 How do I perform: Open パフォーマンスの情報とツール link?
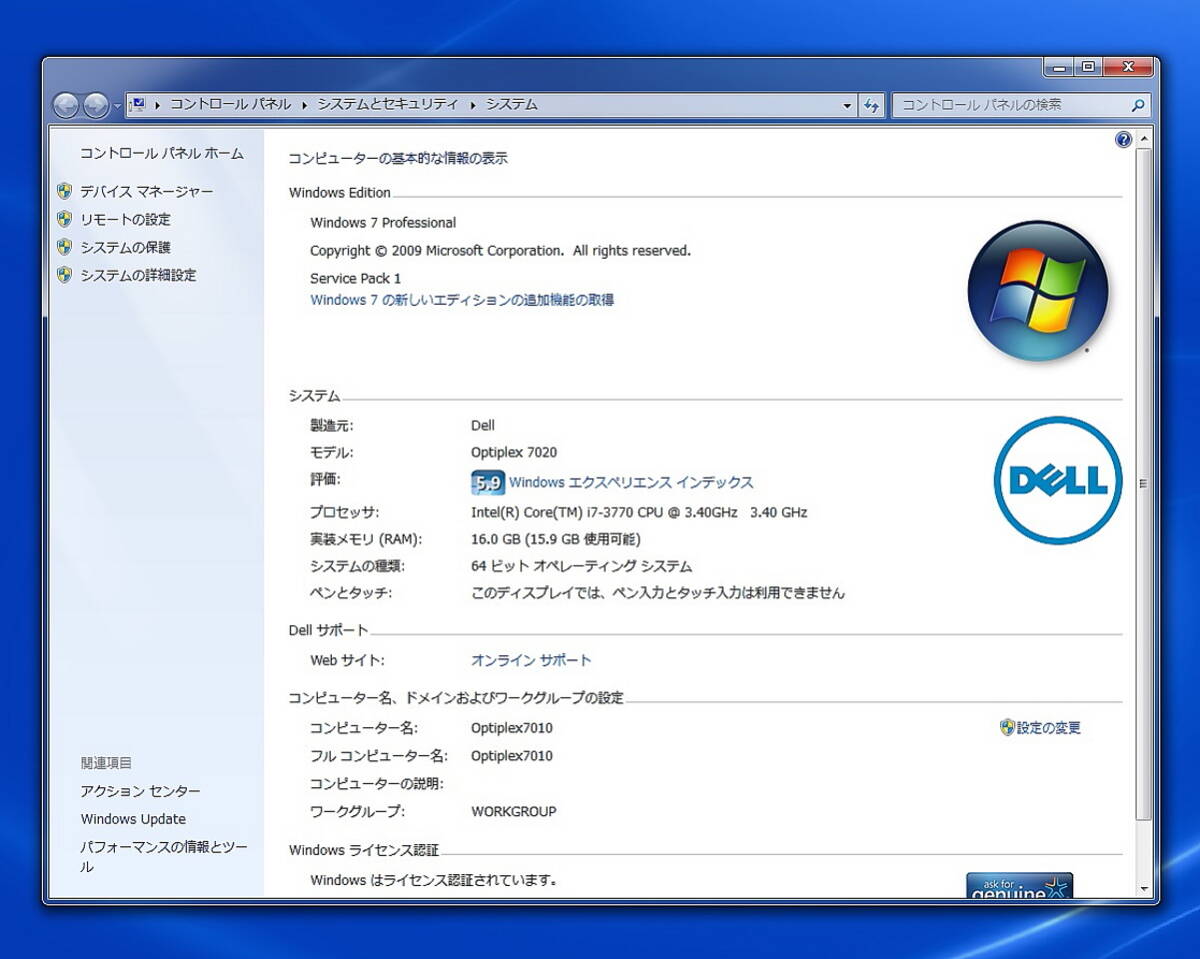pyautogui.click(x=164, y=857)
